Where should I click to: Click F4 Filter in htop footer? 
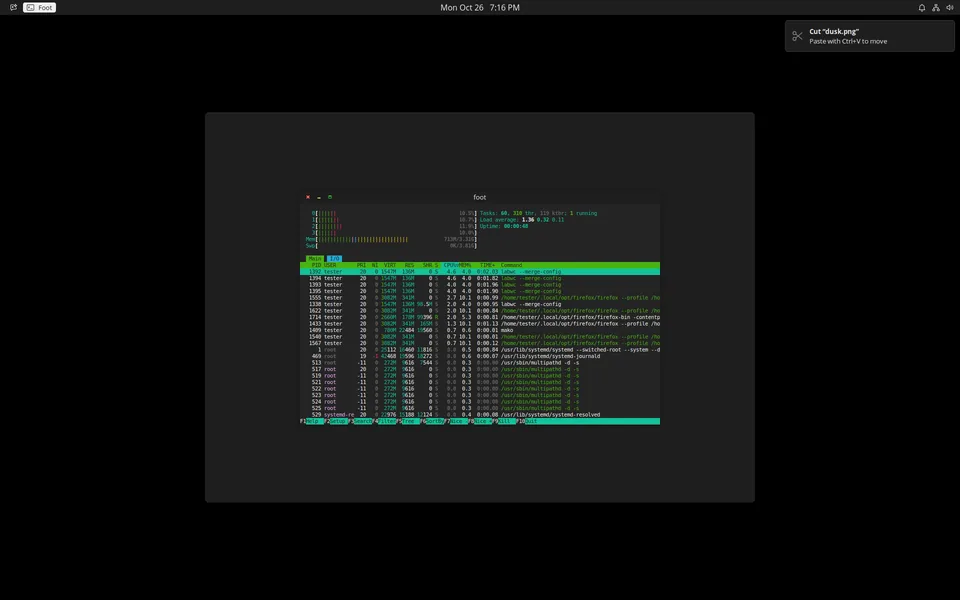click(x=384, y=421)
